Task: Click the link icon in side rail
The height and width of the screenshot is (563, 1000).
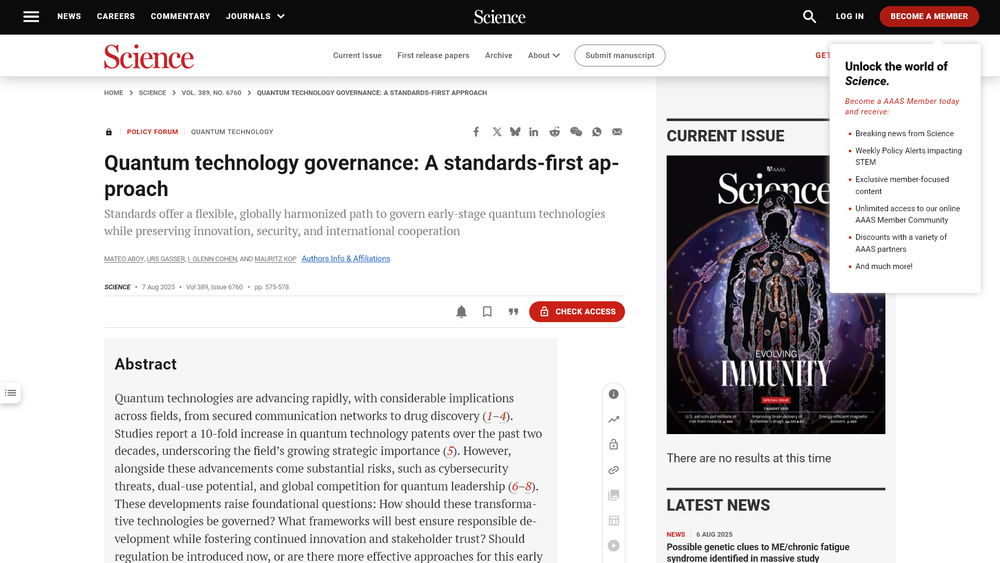Action: pyautogui.click(x=614, y=470)
